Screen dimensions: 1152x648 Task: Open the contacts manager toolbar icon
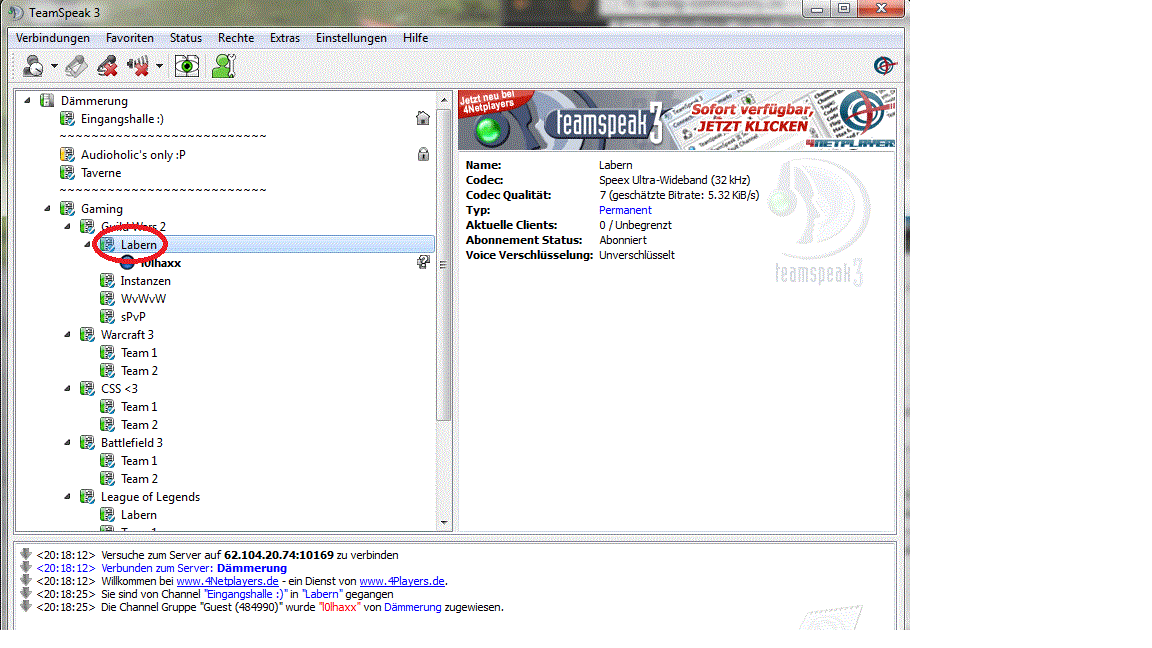click(x=223, y=66)
